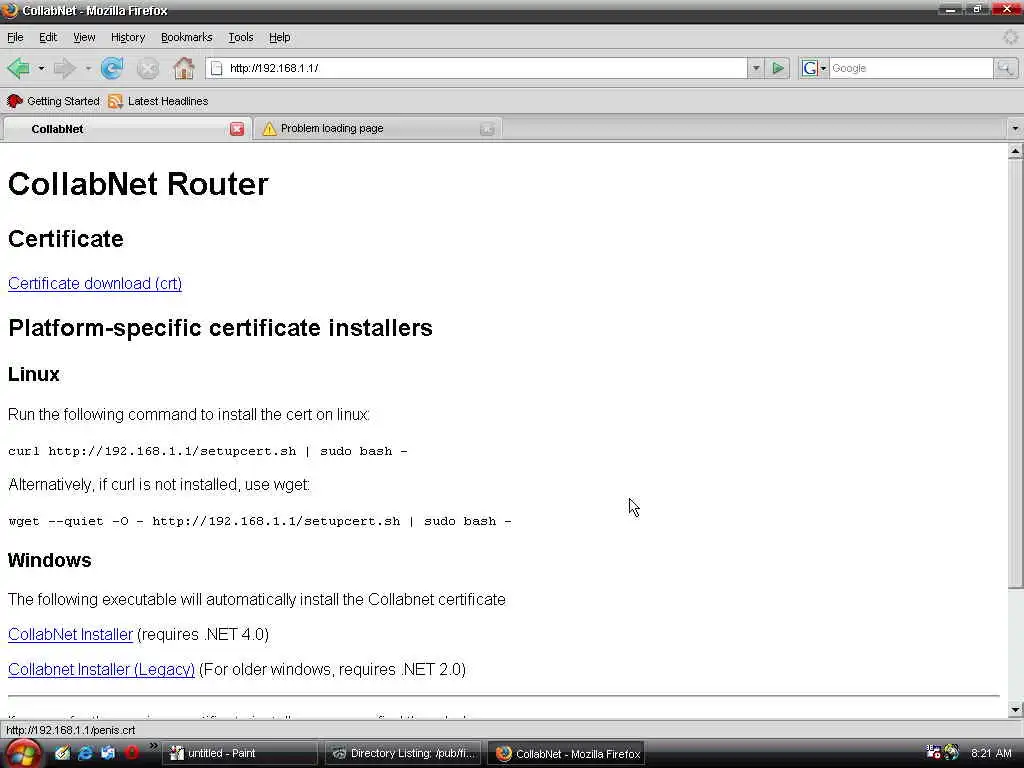Click the Stop loading icon
The height and width of the screenshot is (768, 1024).
(148, 69)
